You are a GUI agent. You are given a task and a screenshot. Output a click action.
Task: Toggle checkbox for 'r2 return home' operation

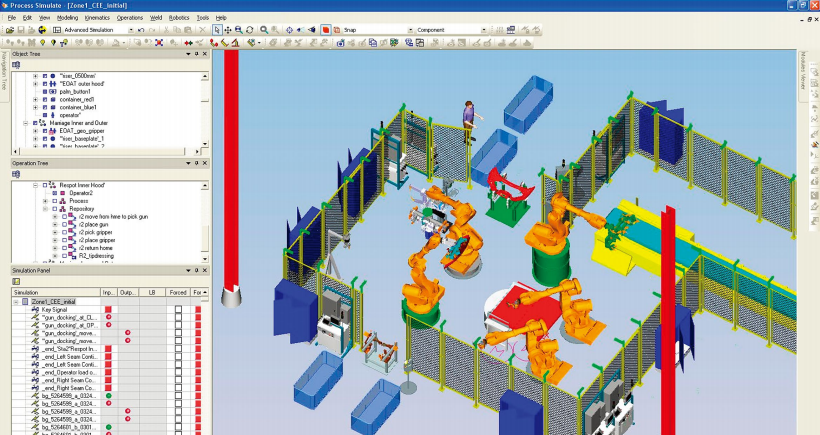[x=64, y=248]
